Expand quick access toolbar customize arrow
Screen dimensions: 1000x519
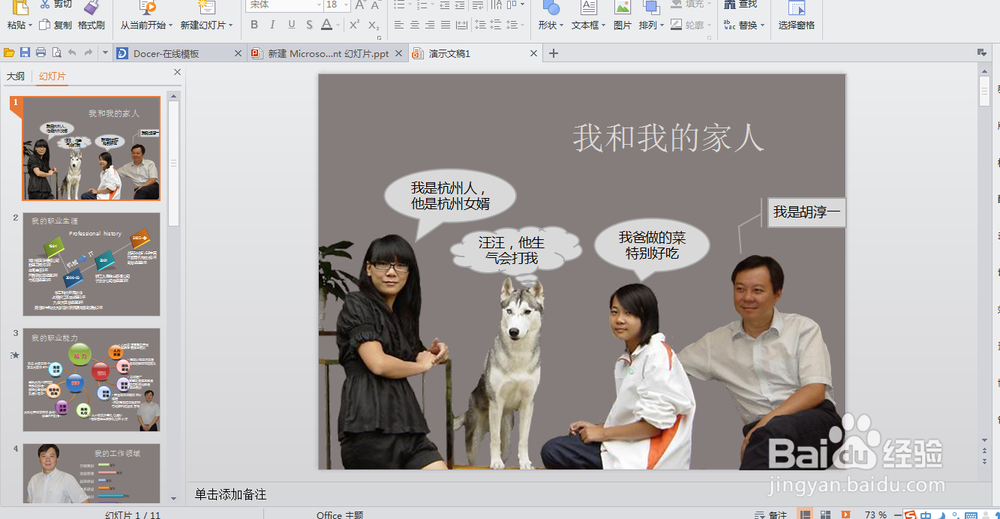105,53
